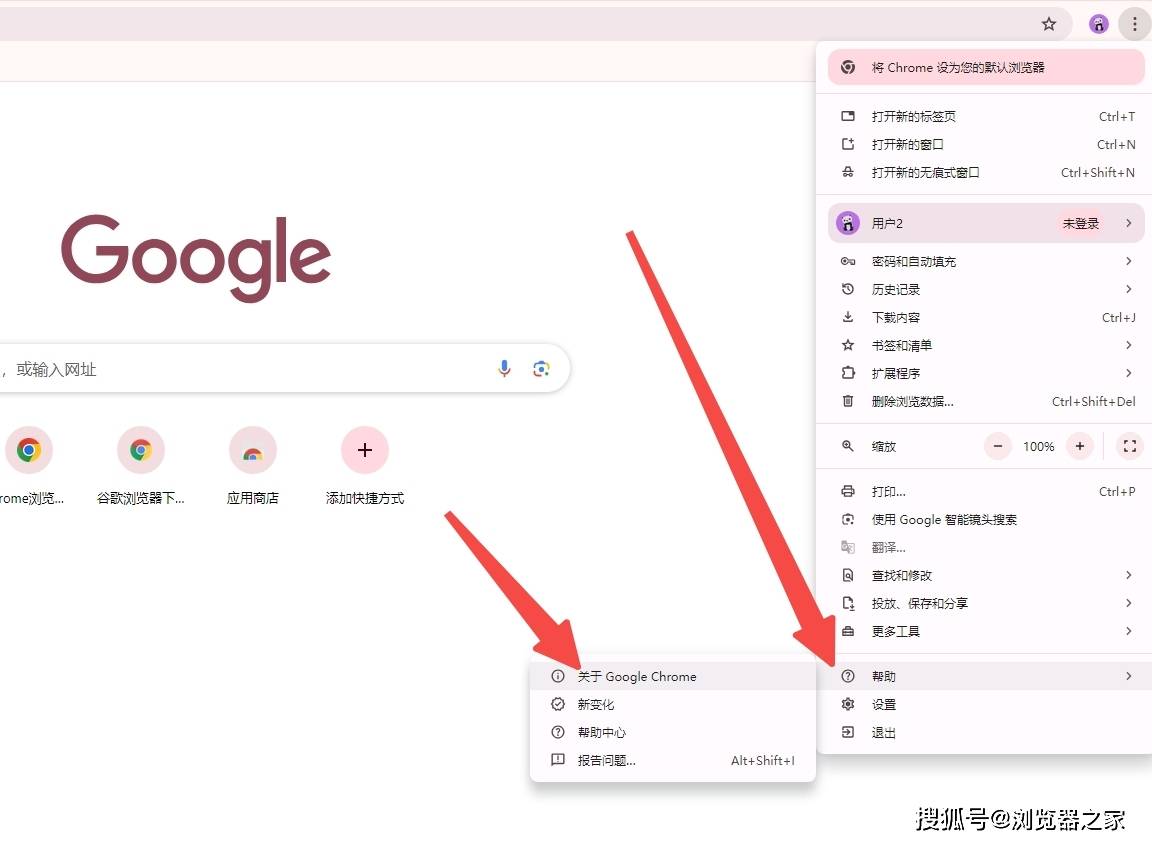Open a new incognito window

click(986, 173)
